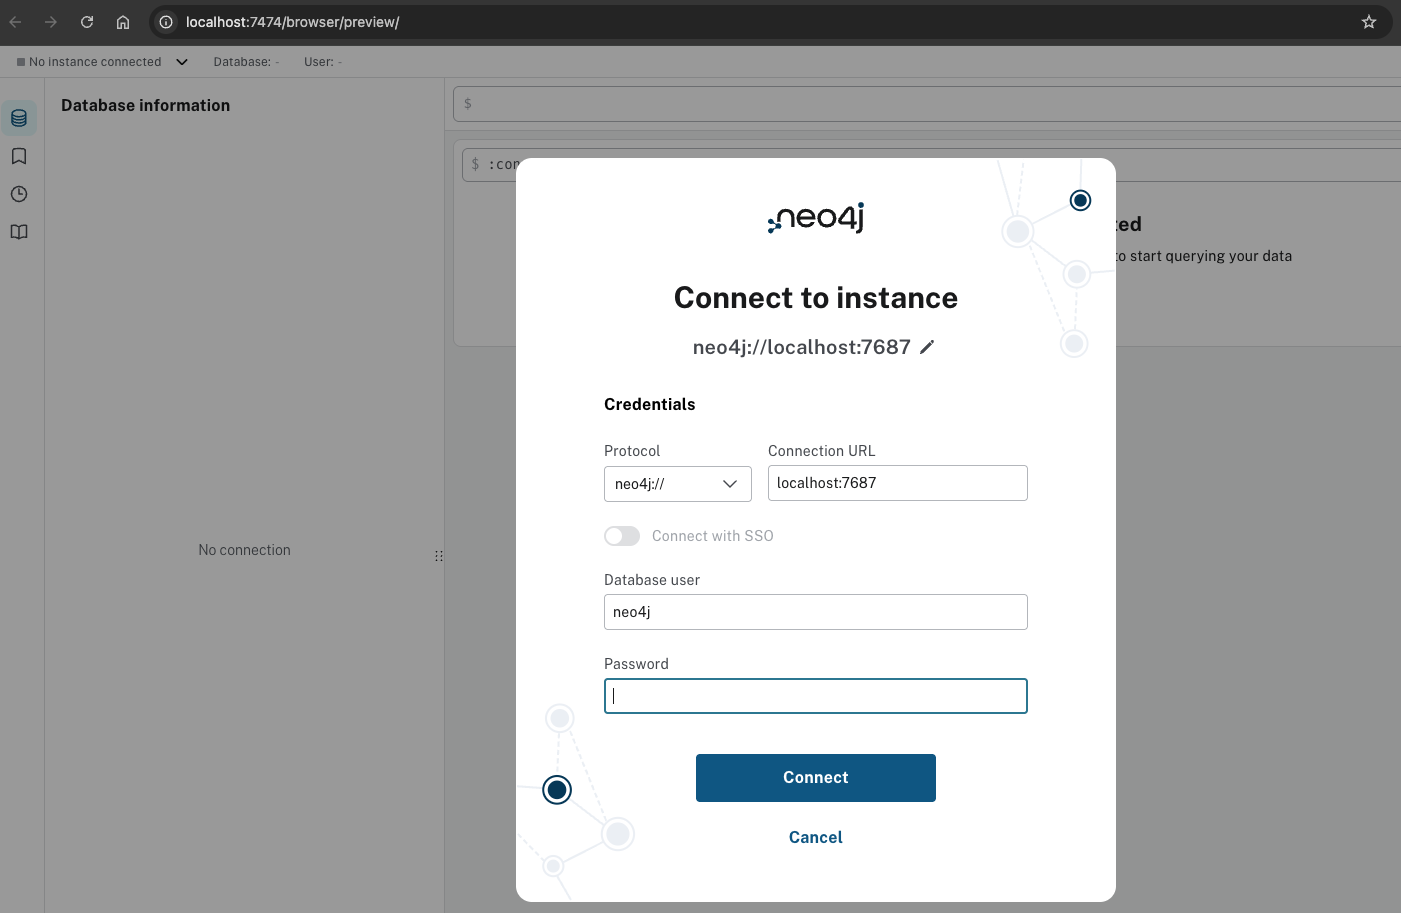
Task: Open the saved Cypher bookmarks icon
Action: click(19, 156)
